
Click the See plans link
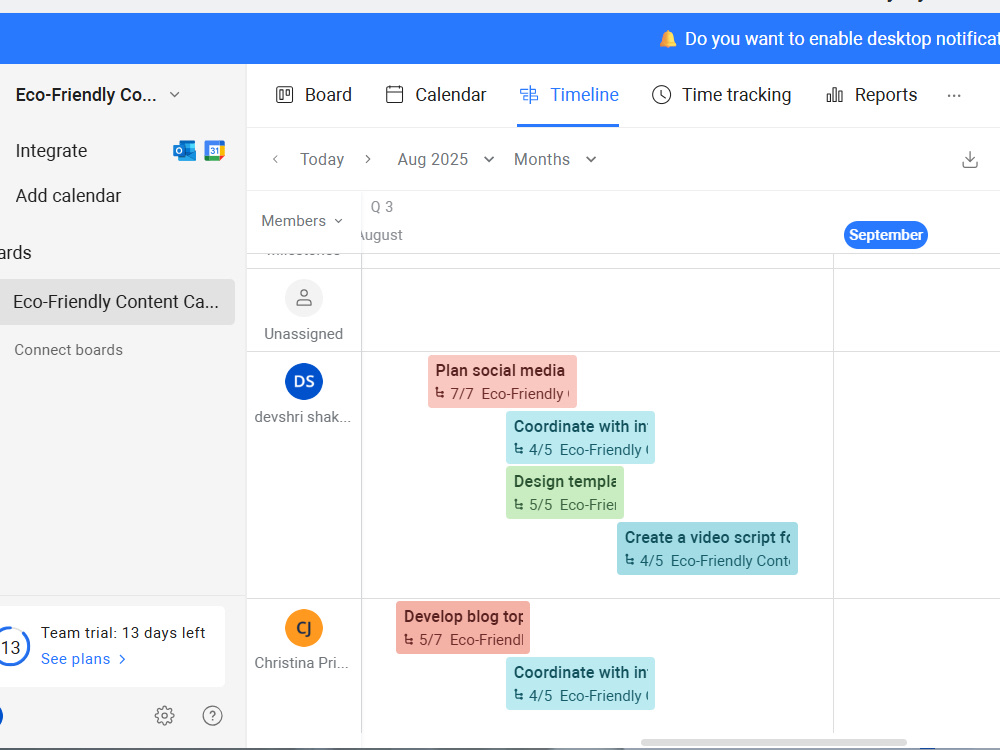coord(84,659)
